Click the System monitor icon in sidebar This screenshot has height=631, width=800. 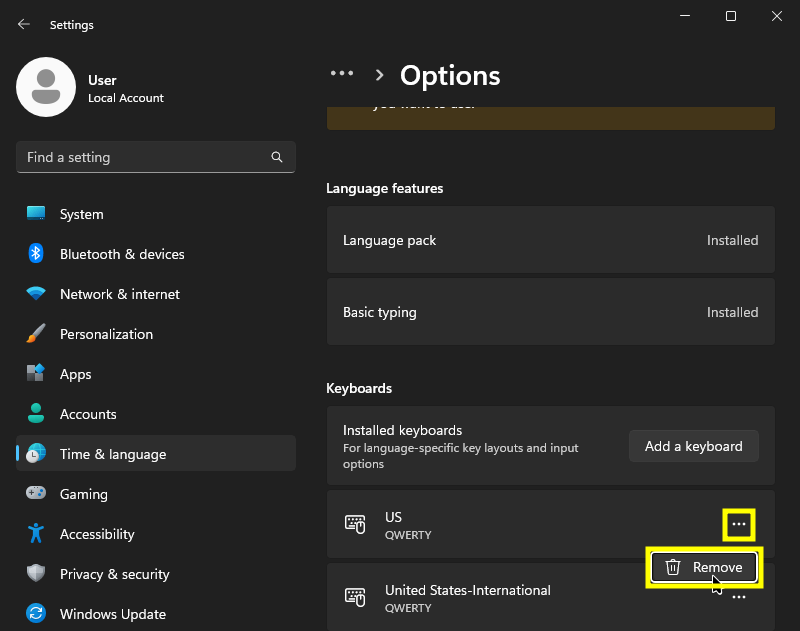[x=36, y=214]
